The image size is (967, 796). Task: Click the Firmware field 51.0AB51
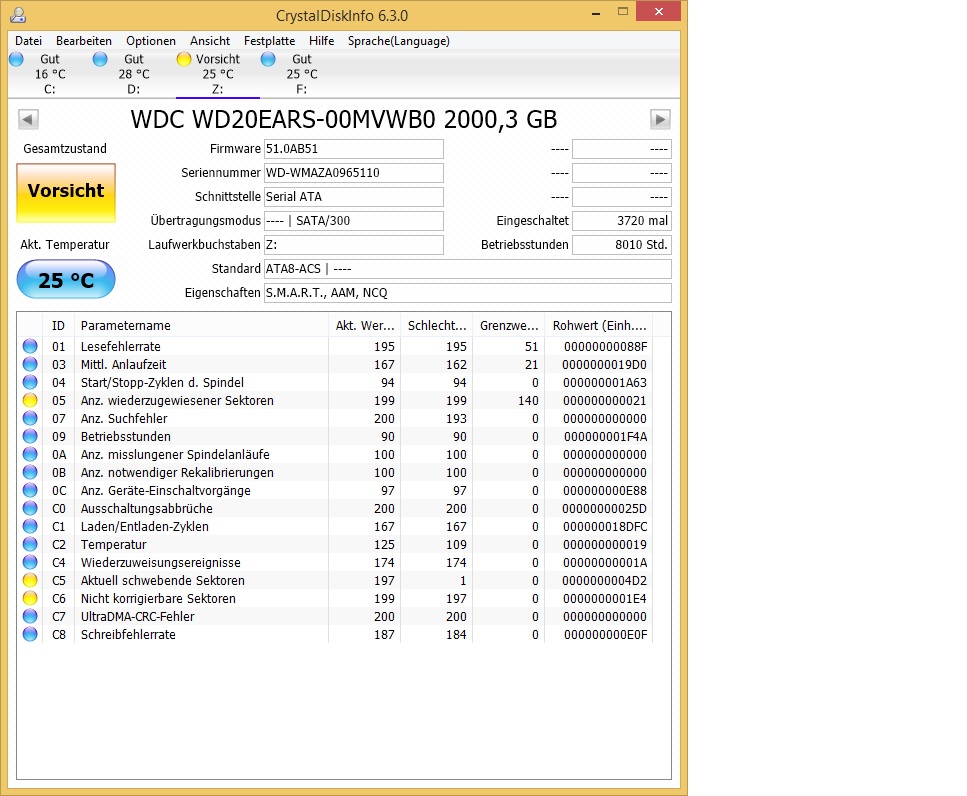point(353,149)
